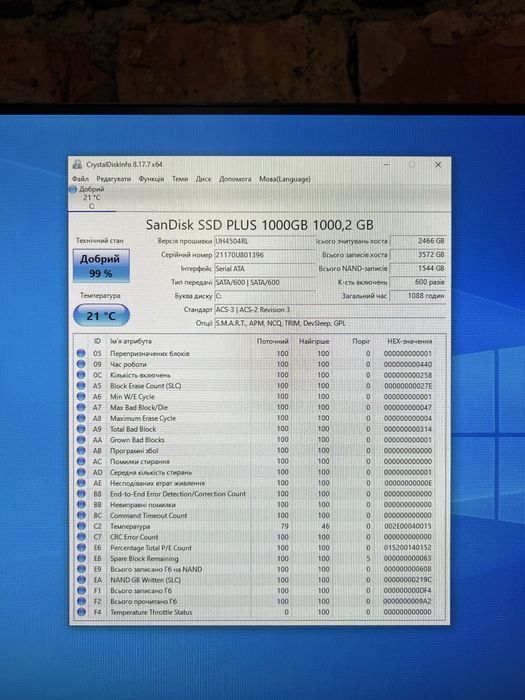Open the Мова(Language) menu
This screenshot has height=700, width=525.
[285, 179]
